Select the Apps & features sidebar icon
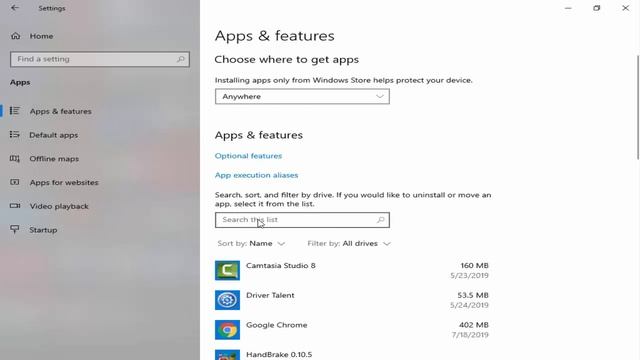The height and width of the screenshot is (360, 640). click(15, 111)
